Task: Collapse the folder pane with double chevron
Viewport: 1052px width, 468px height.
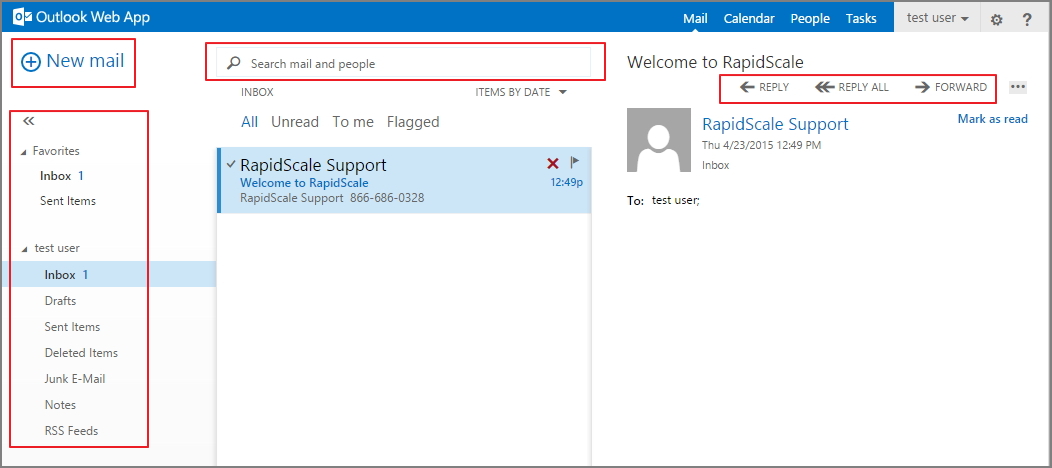Action: [29, 121]
